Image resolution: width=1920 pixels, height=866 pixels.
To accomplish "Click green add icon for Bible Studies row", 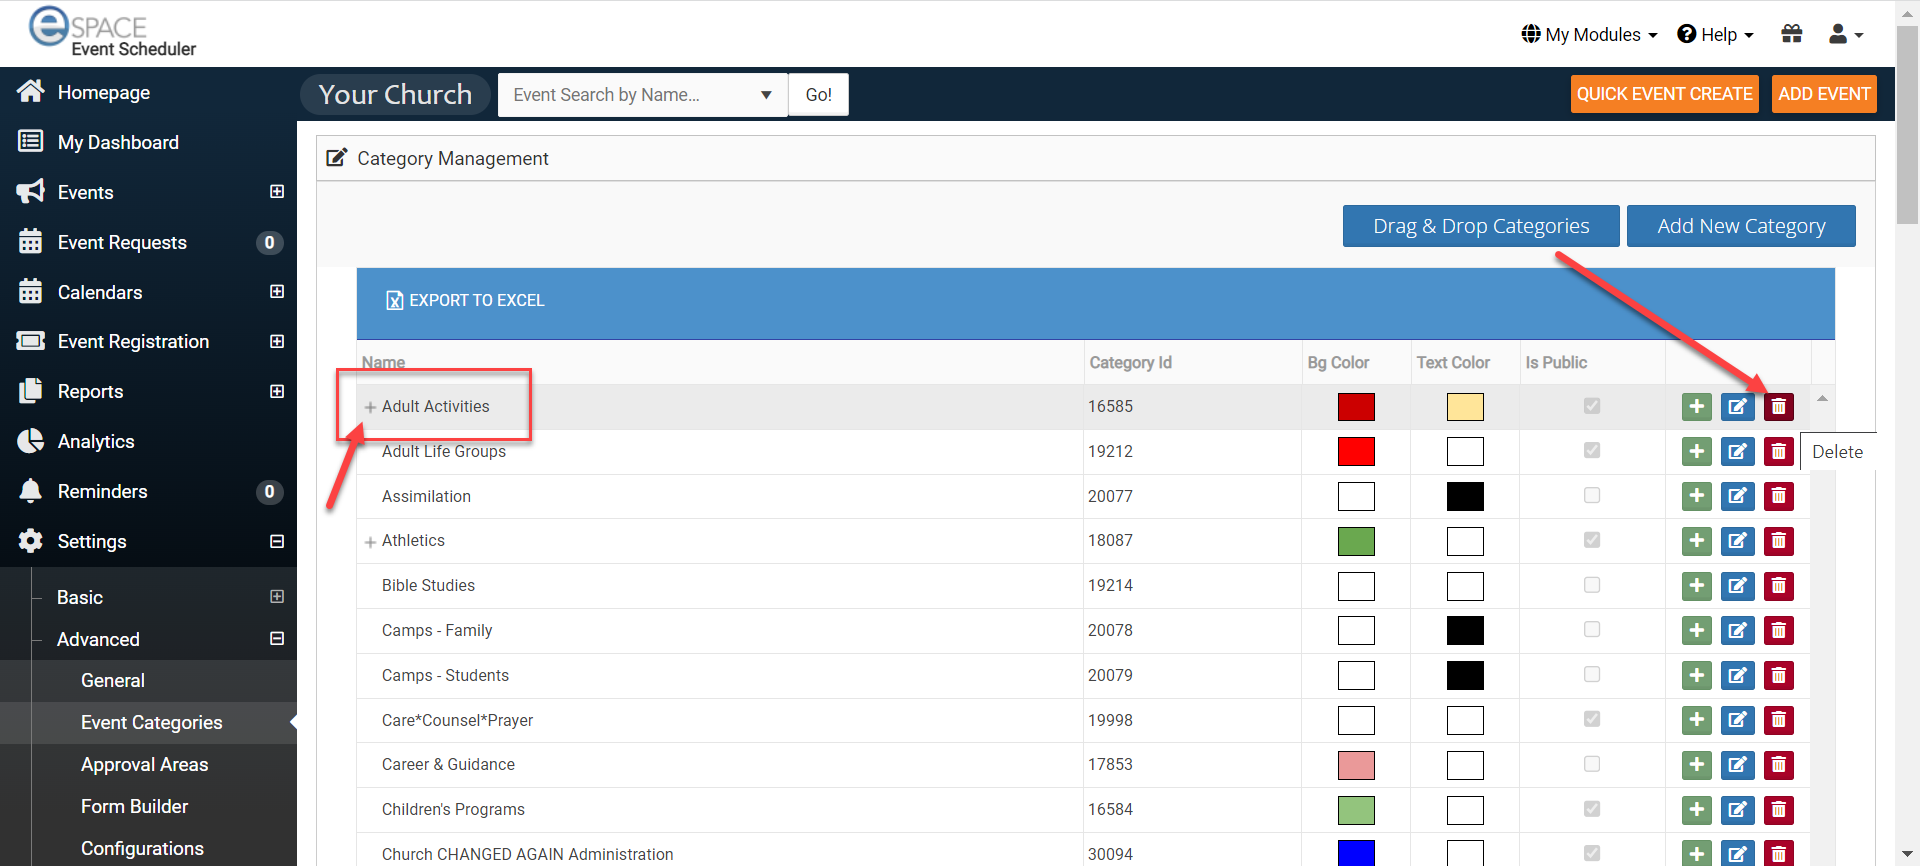I will (x=1696, y=586).
